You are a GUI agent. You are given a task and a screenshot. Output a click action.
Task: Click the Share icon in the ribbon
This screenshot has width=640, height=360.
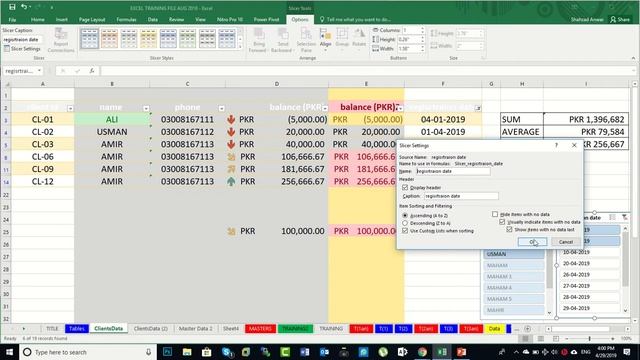coord(620,19)
